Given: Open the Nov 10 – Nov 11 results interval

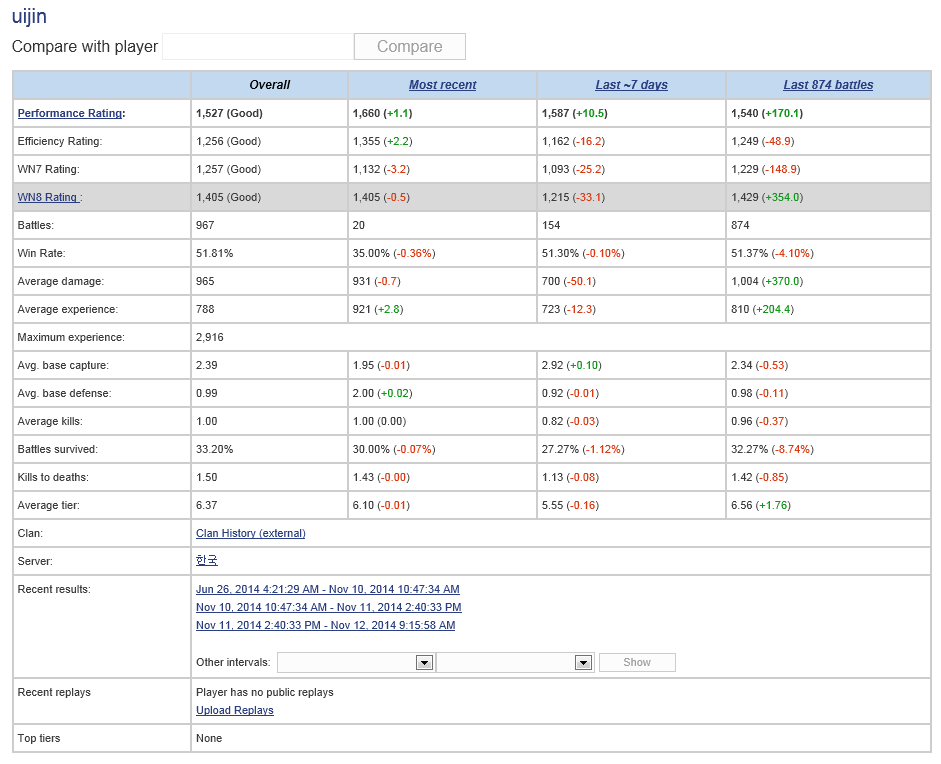Looking at the screenshot, I should (328, 607).
